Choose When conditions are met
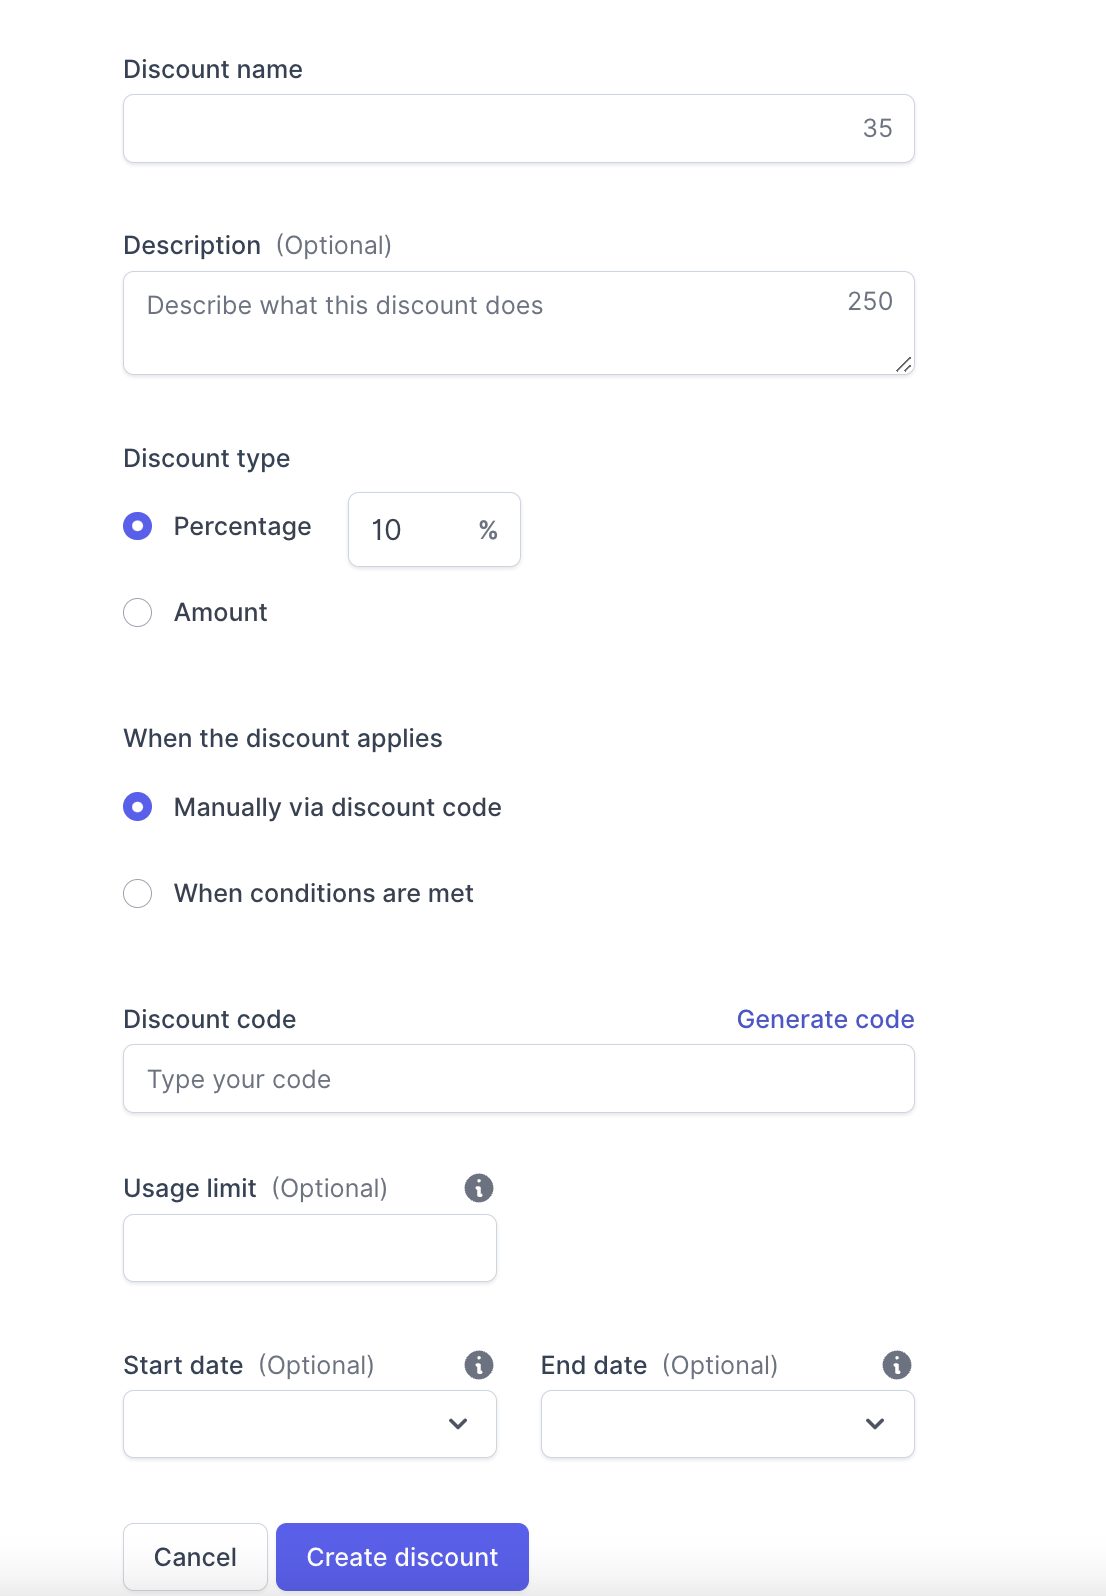1106x1596 pixels. [x=137, y=893]
